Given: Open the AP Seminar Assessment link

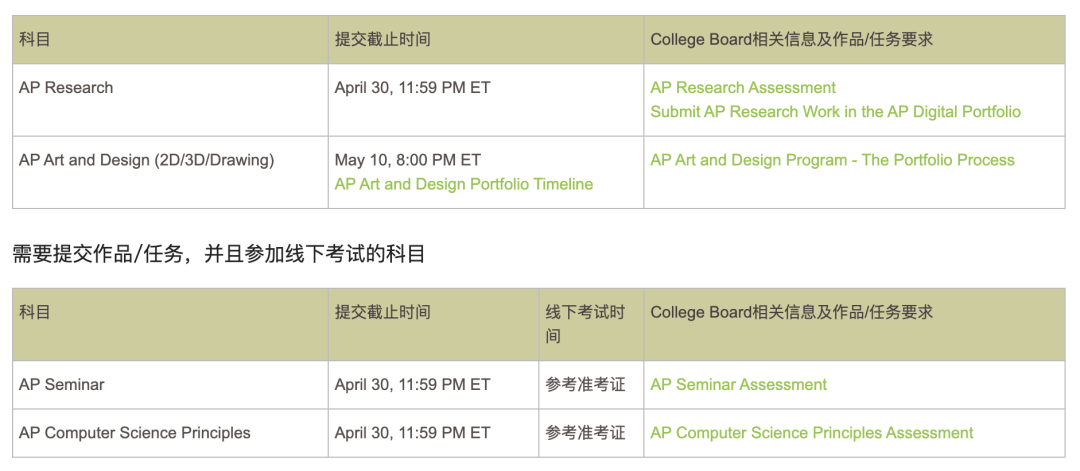Looking at the screenshot, I should (x=738, y=385).
